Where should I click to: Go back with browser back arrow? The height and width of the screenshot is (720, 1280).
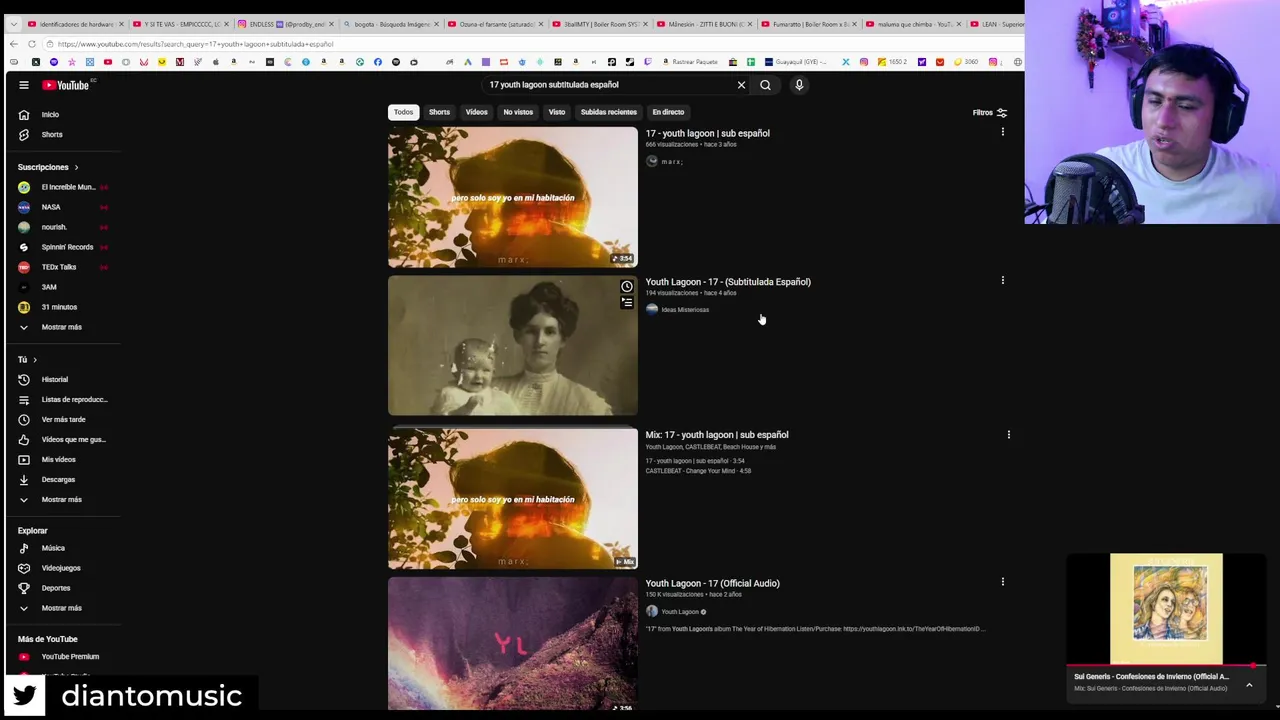(13, 44)
